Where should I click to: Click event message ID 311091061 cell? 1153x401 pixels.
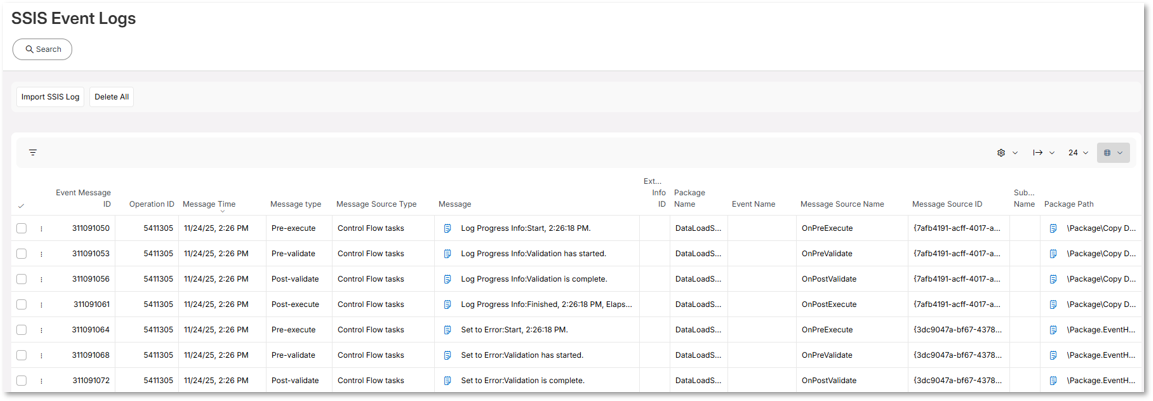(91, 305)
